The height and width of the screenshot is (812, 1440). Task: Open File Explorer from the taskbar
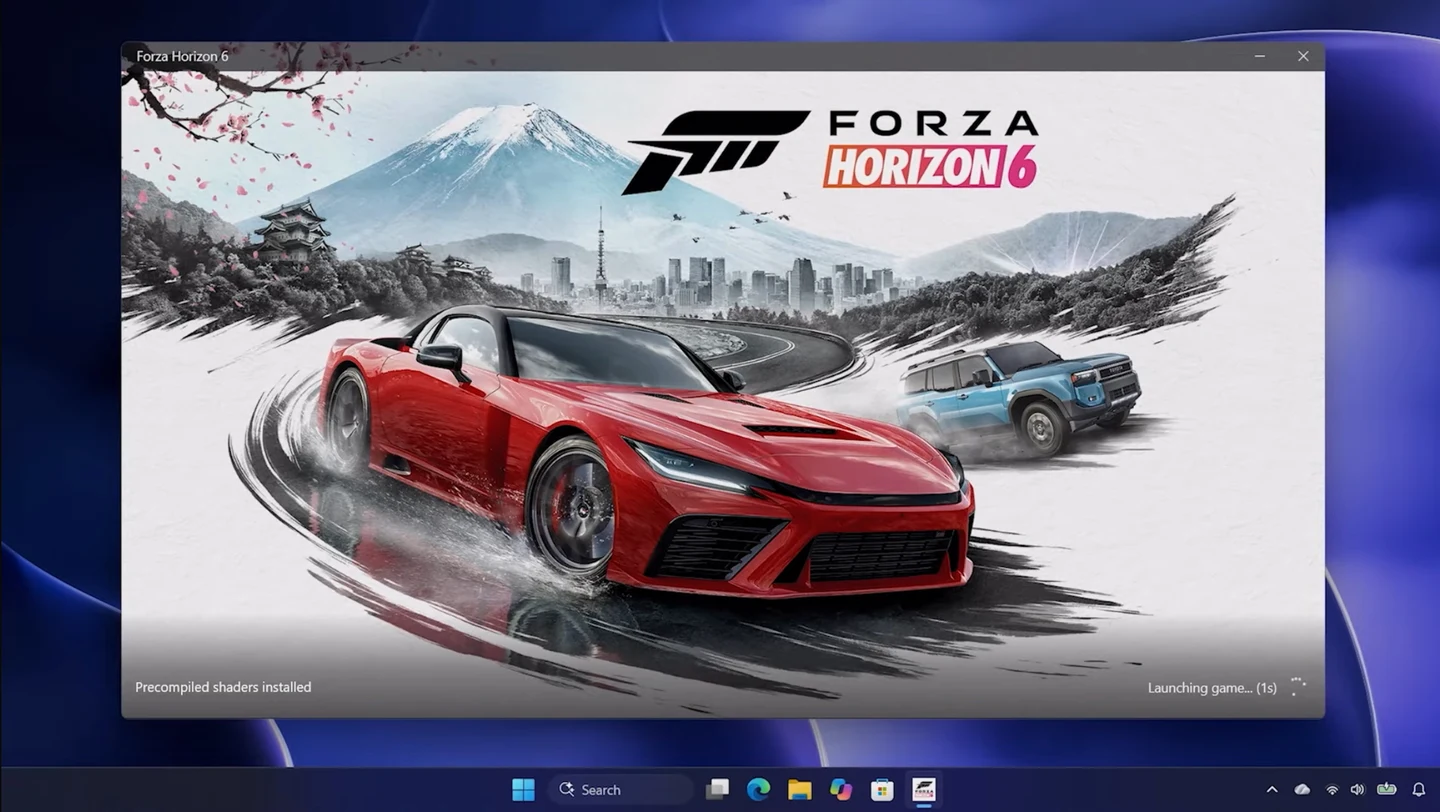[799, 790]
